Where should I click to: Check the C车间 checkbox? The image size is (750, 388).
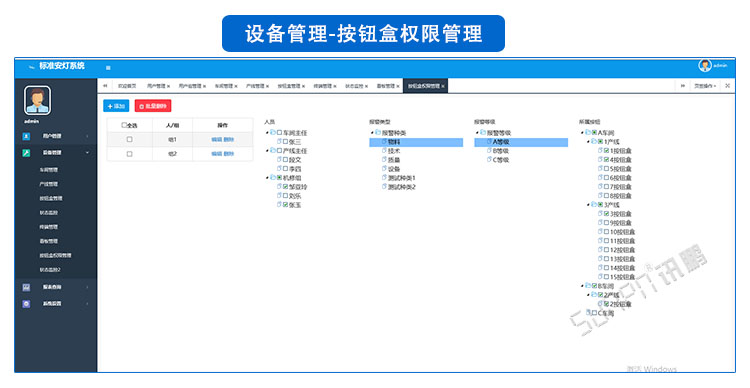595,313
